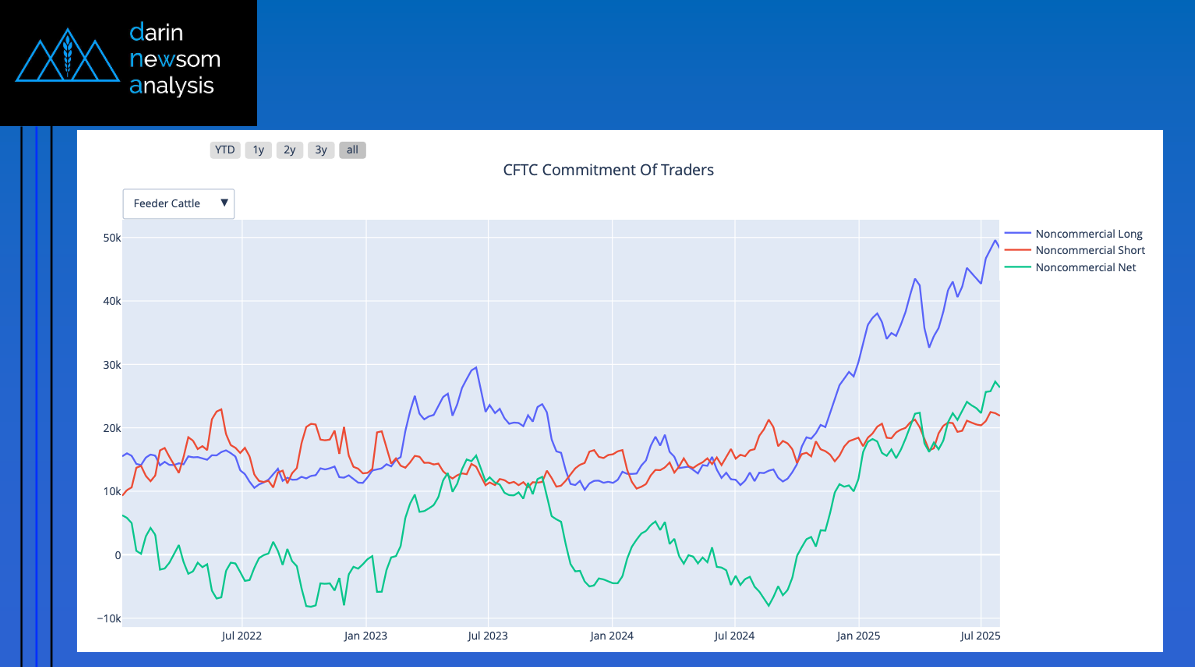Click the −10k y-axis tick label
Image resolution: width=1195 pixels, height=667 pixels.
click(106, 618)
